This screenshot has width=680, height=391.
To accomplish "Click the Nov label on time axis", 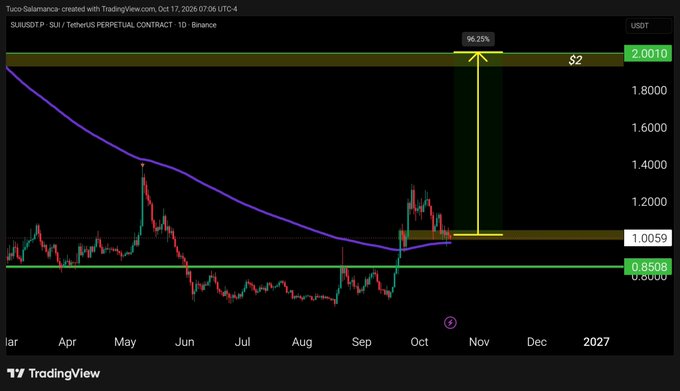I will point(479,342).
